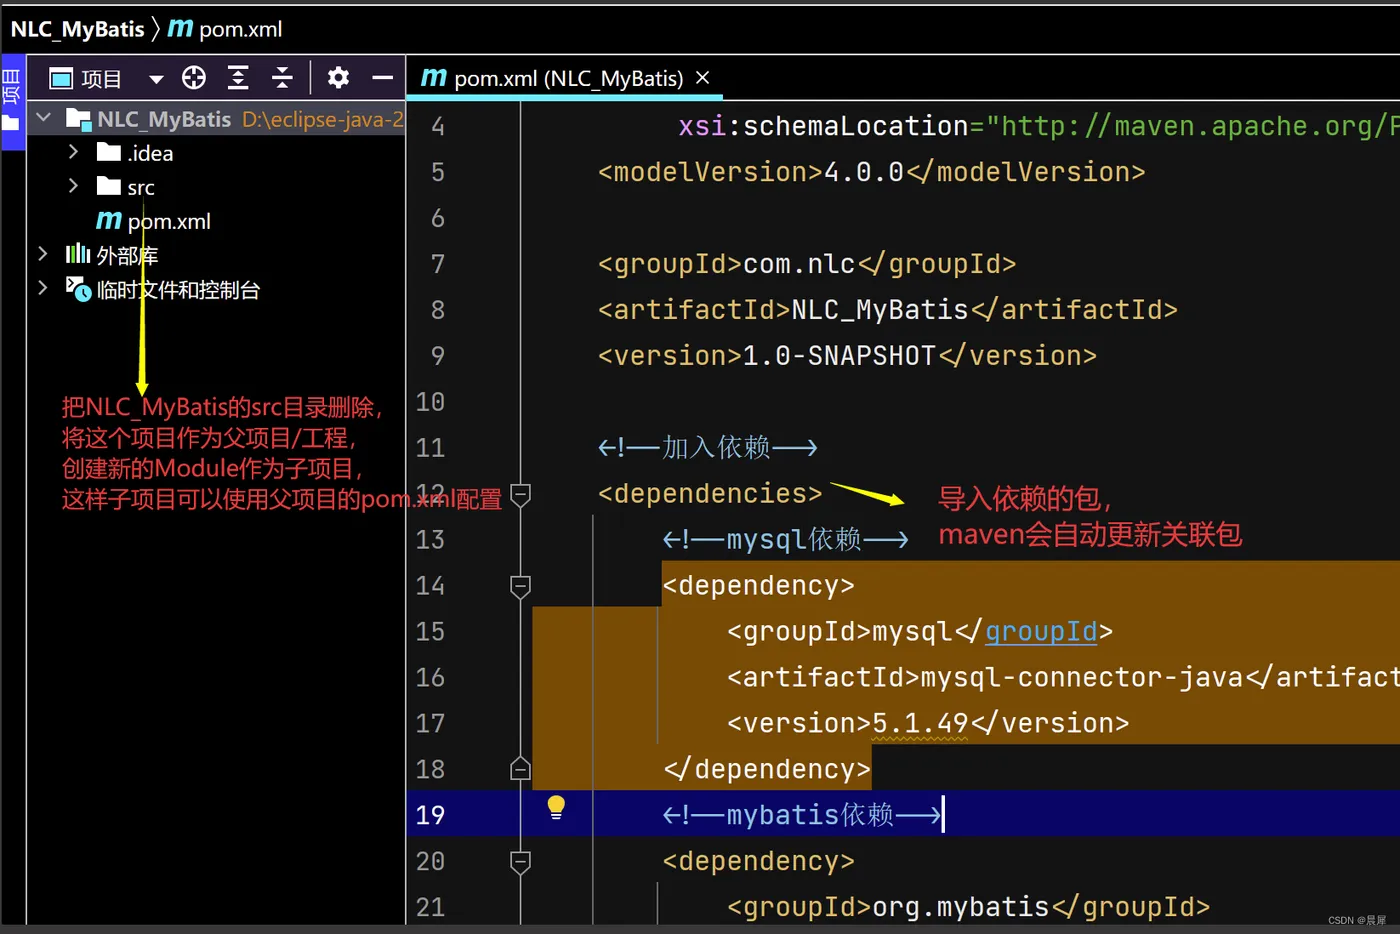Click the groupId link on line 15

pyautogui.click(x=1041, y=632)
